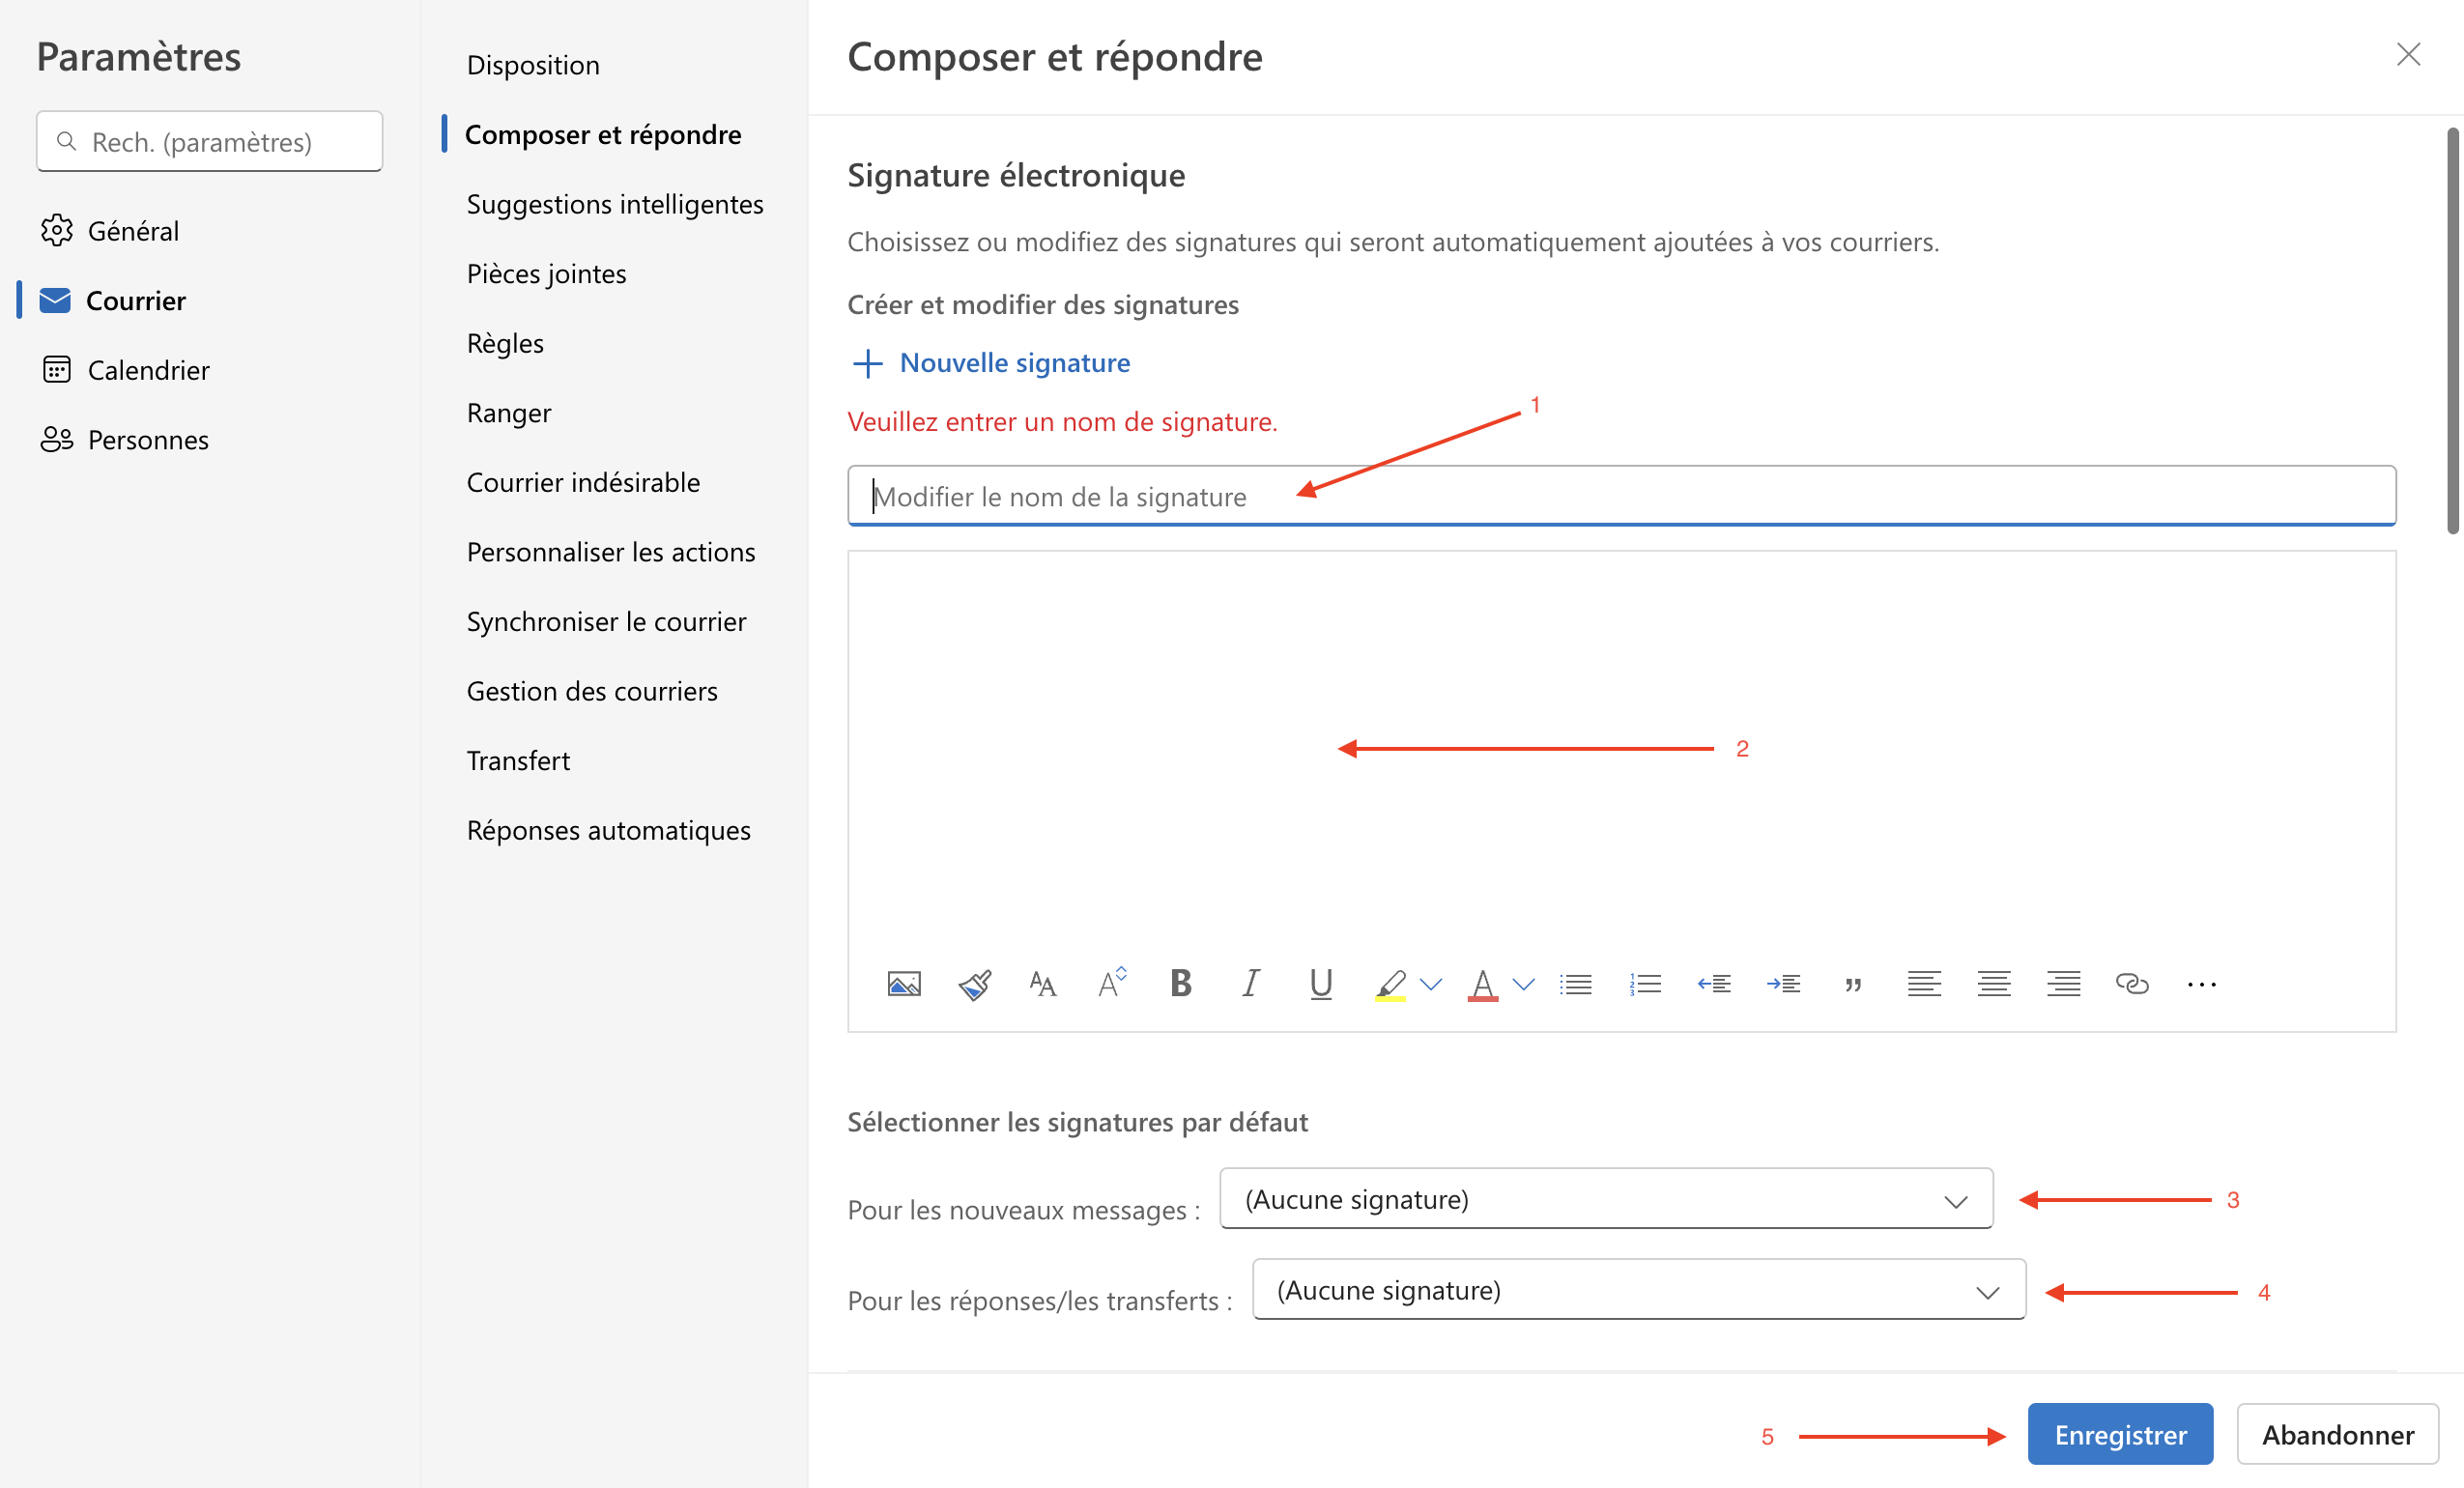Click the Enregistrer button
The image size is (2464, 1488).
pos(2119,1434)
